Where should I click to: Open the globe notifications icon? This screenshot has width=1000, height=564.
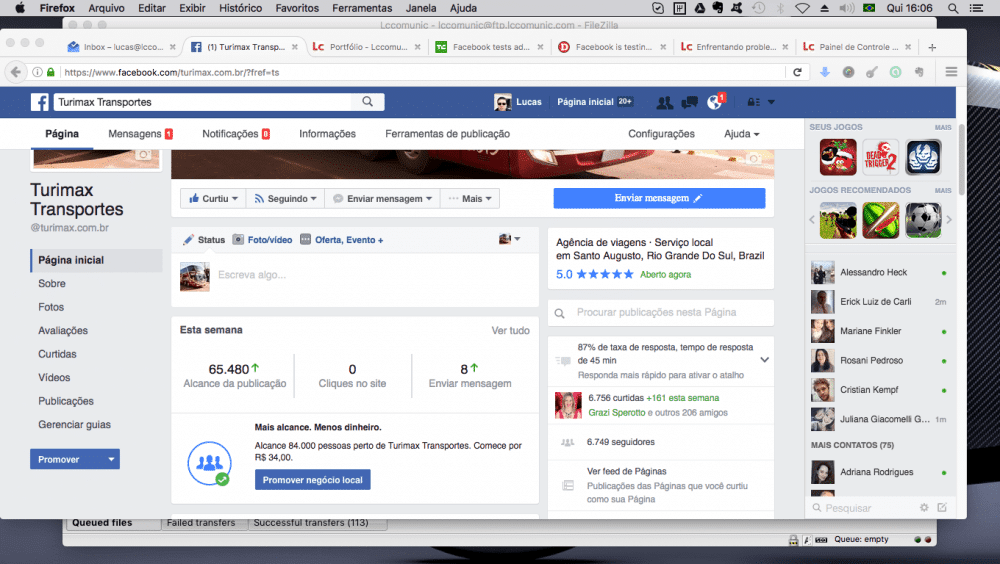[x=714, y=102]
